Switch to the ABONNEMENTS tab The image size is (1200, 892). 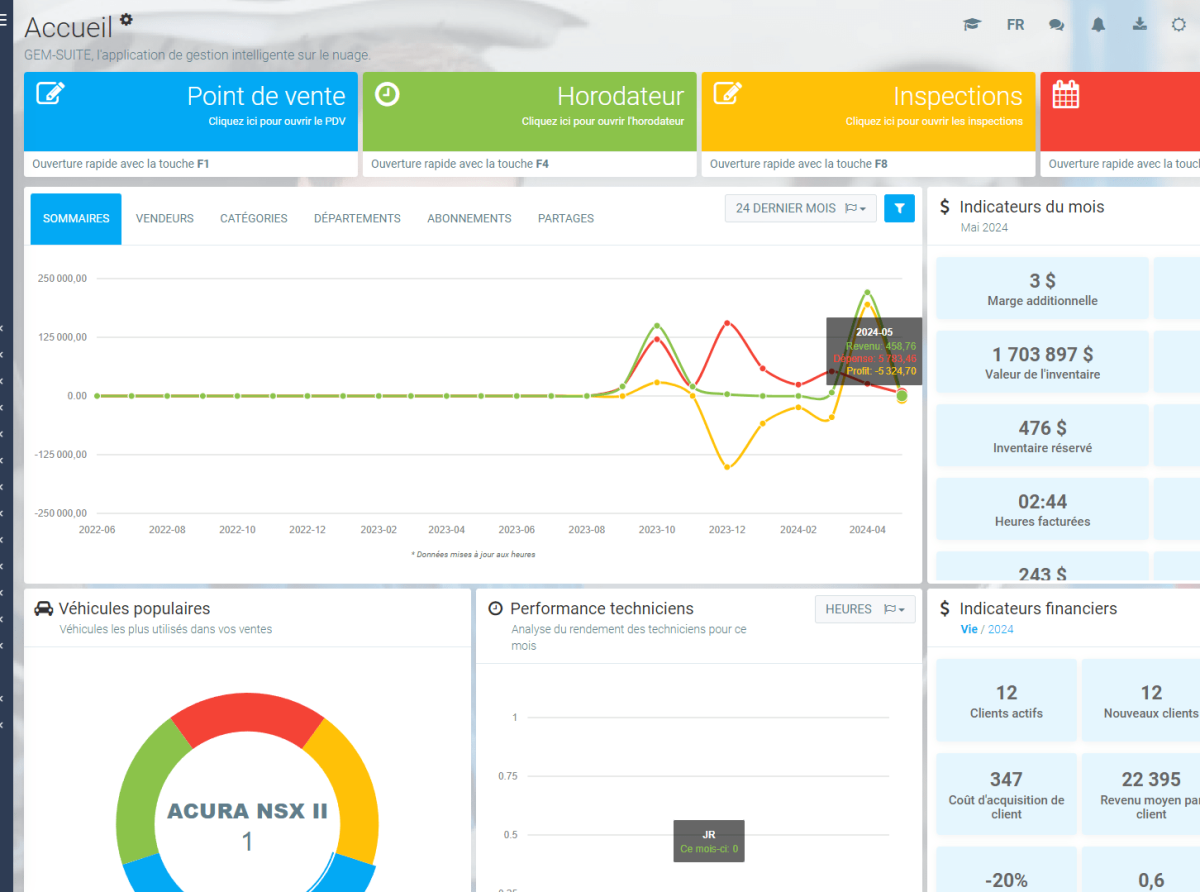[x=469, y=219]
